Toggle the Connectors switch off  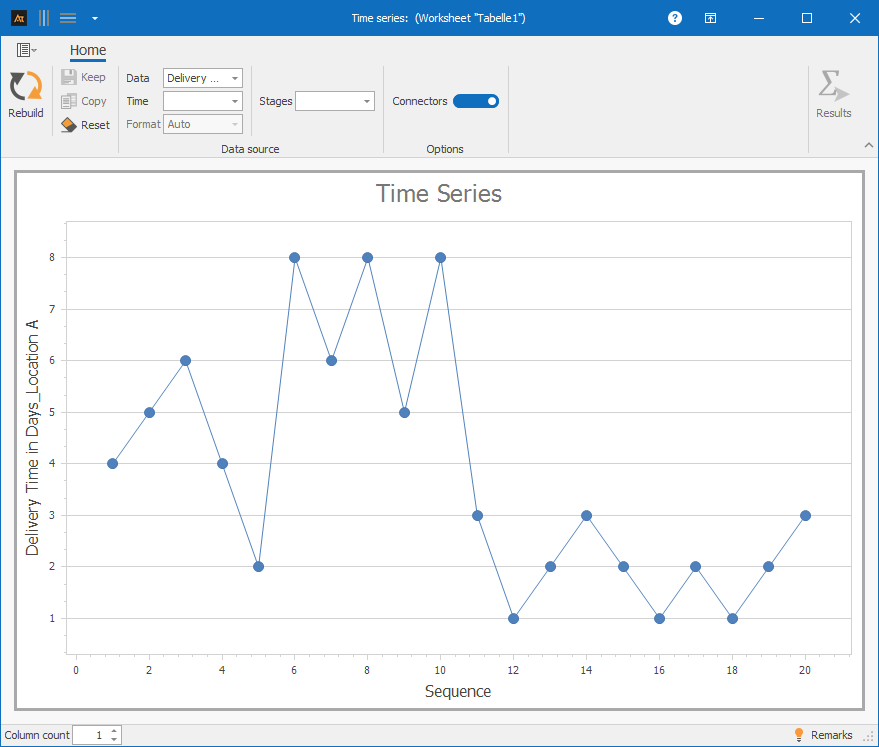point(476,101)
